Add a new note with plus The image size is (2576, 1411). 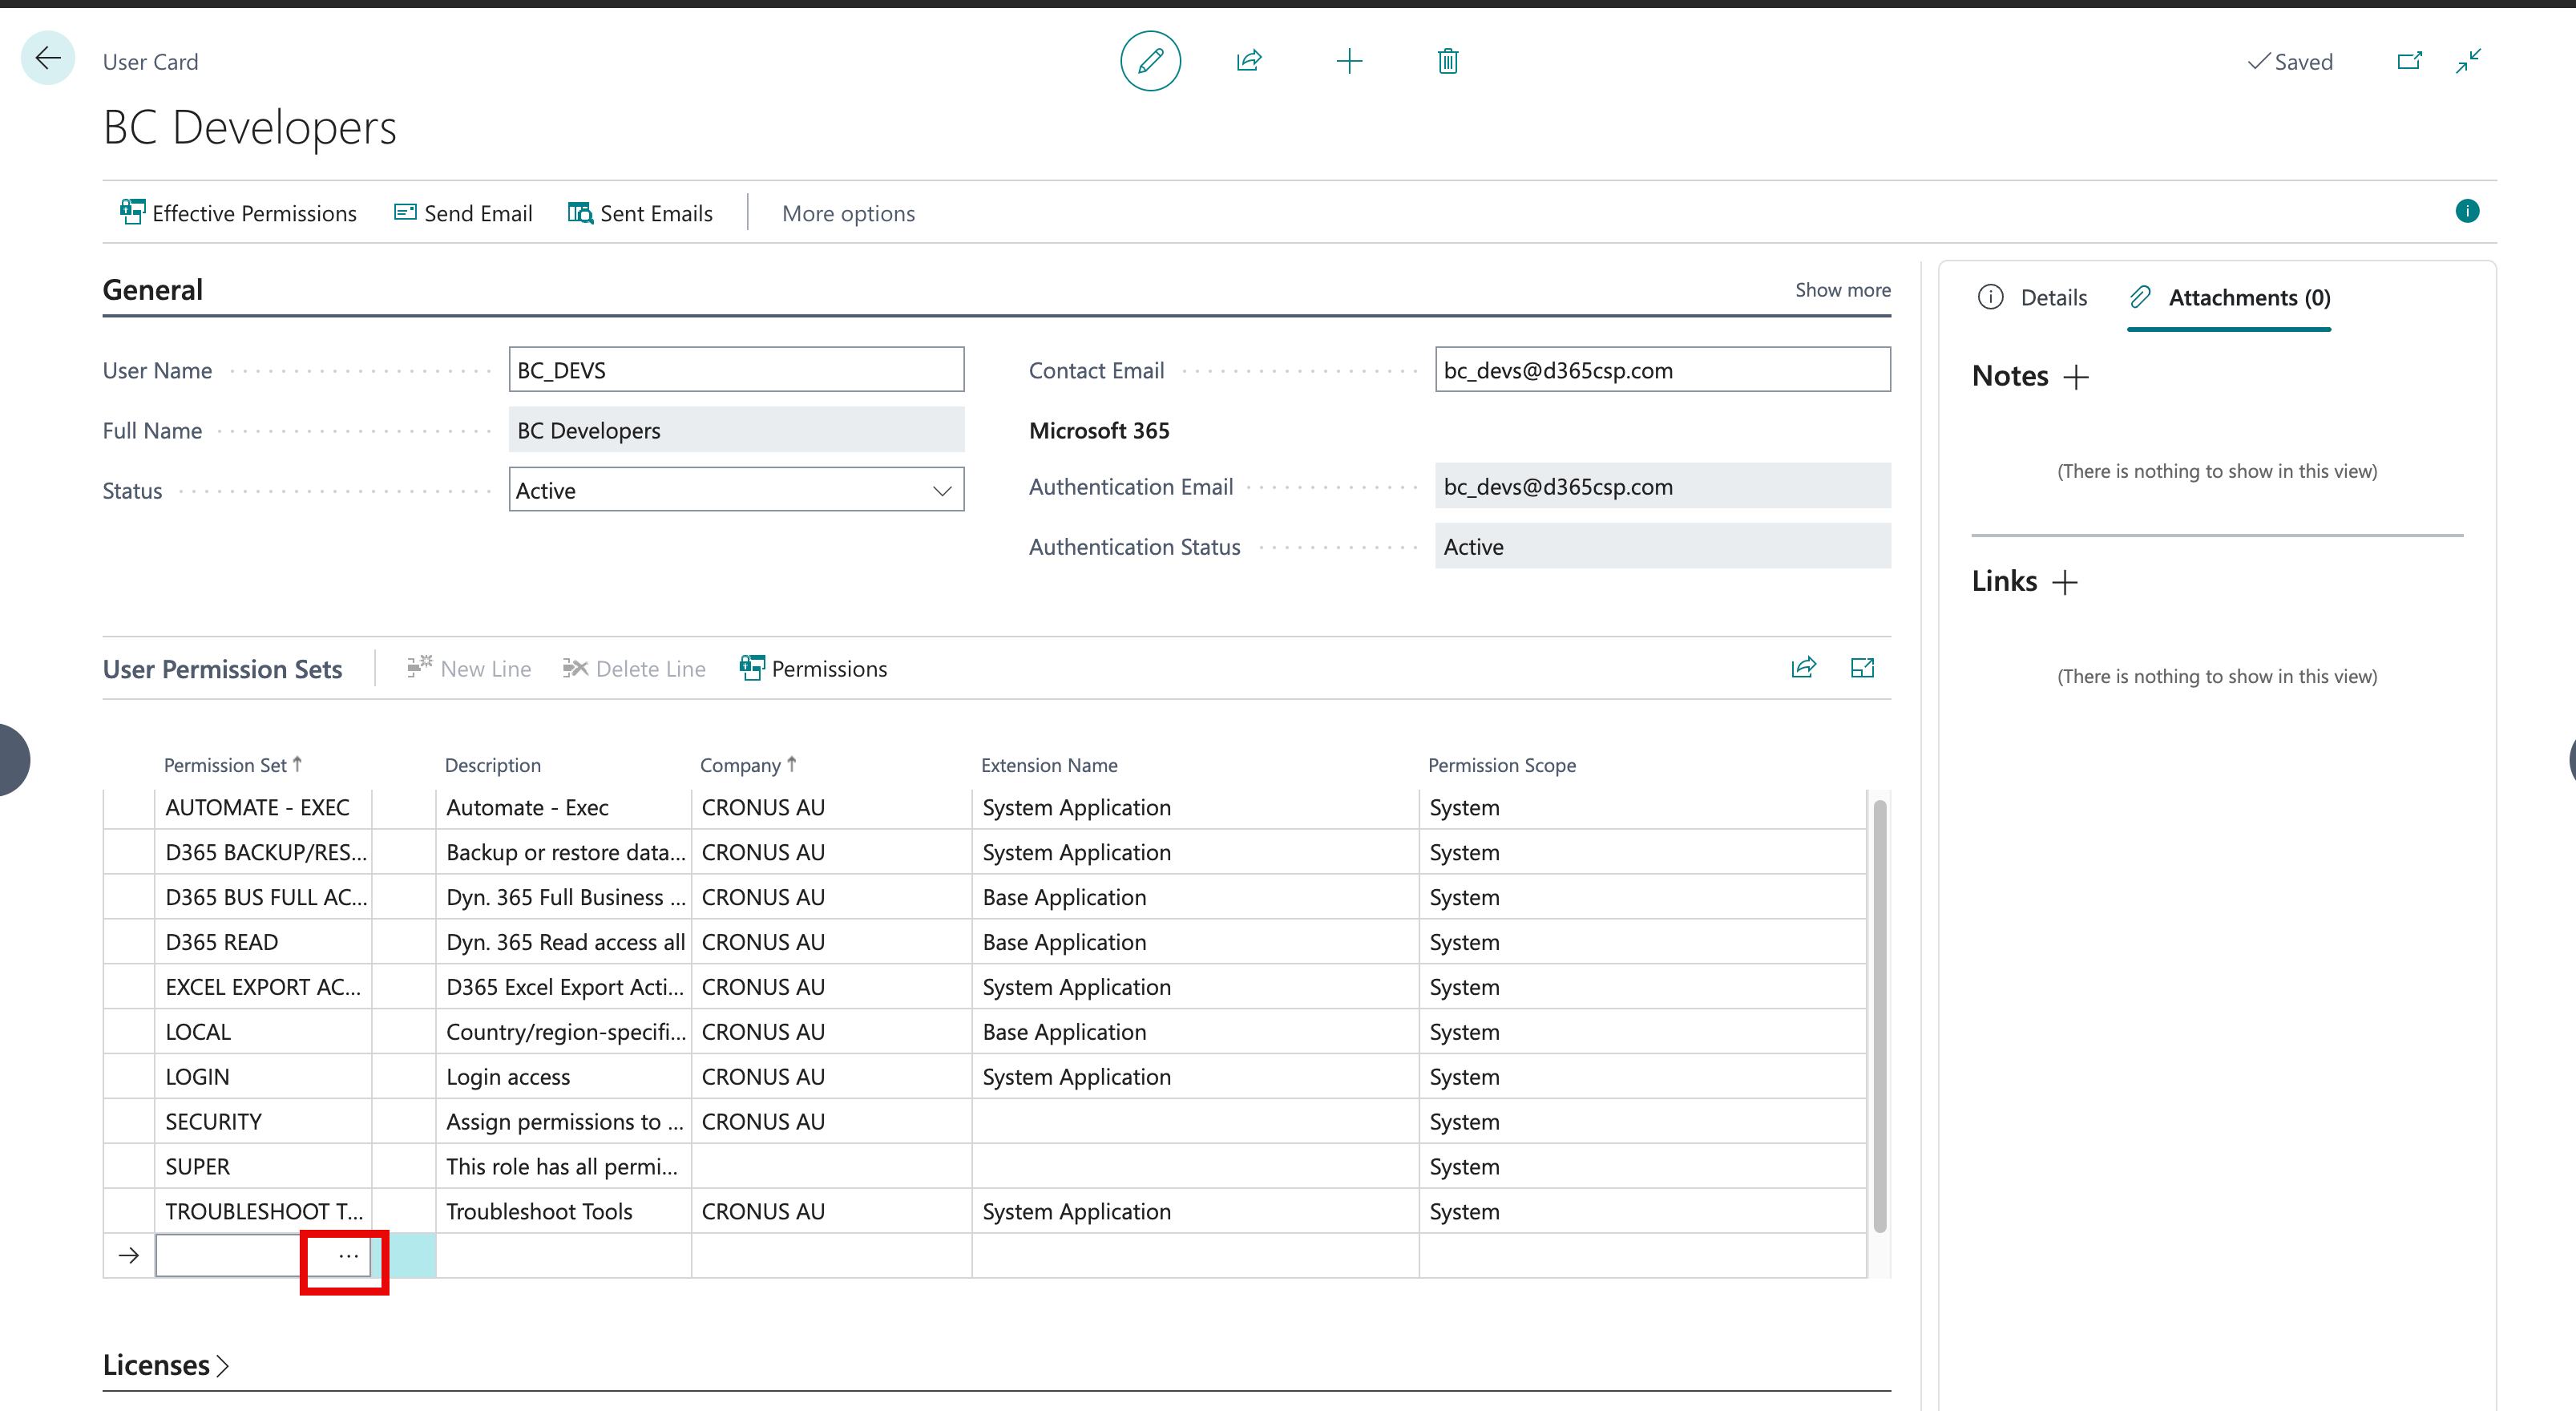pos(2076,377)
